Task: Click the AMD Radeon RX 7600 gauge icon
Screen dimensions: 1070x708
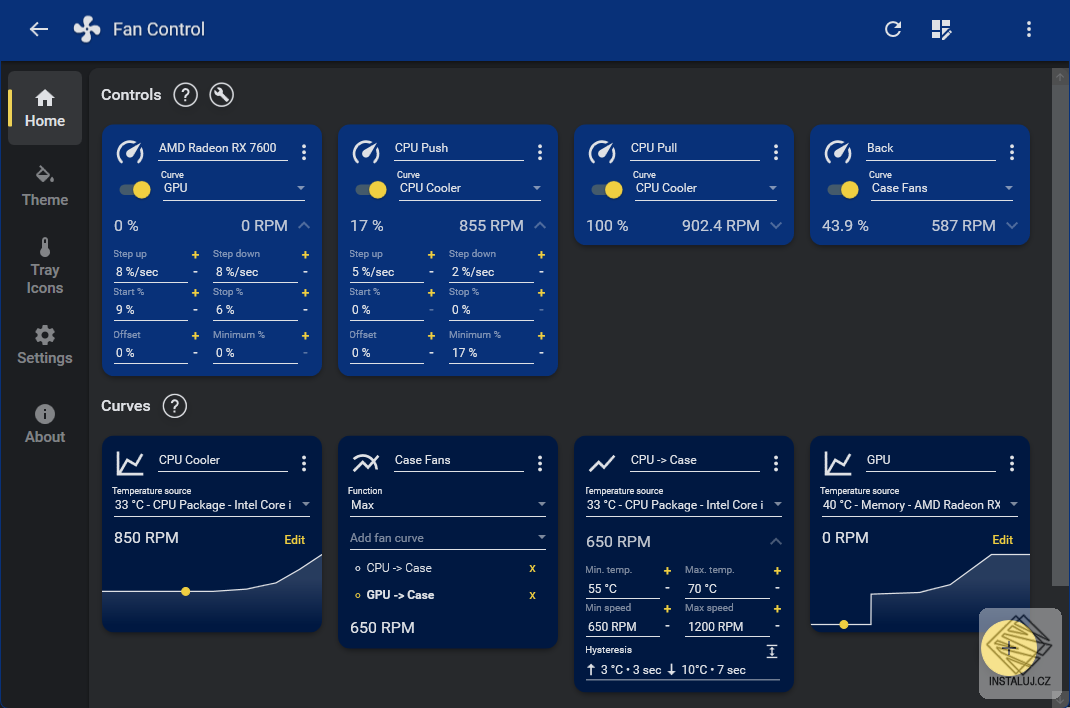Action: [130, 151]
